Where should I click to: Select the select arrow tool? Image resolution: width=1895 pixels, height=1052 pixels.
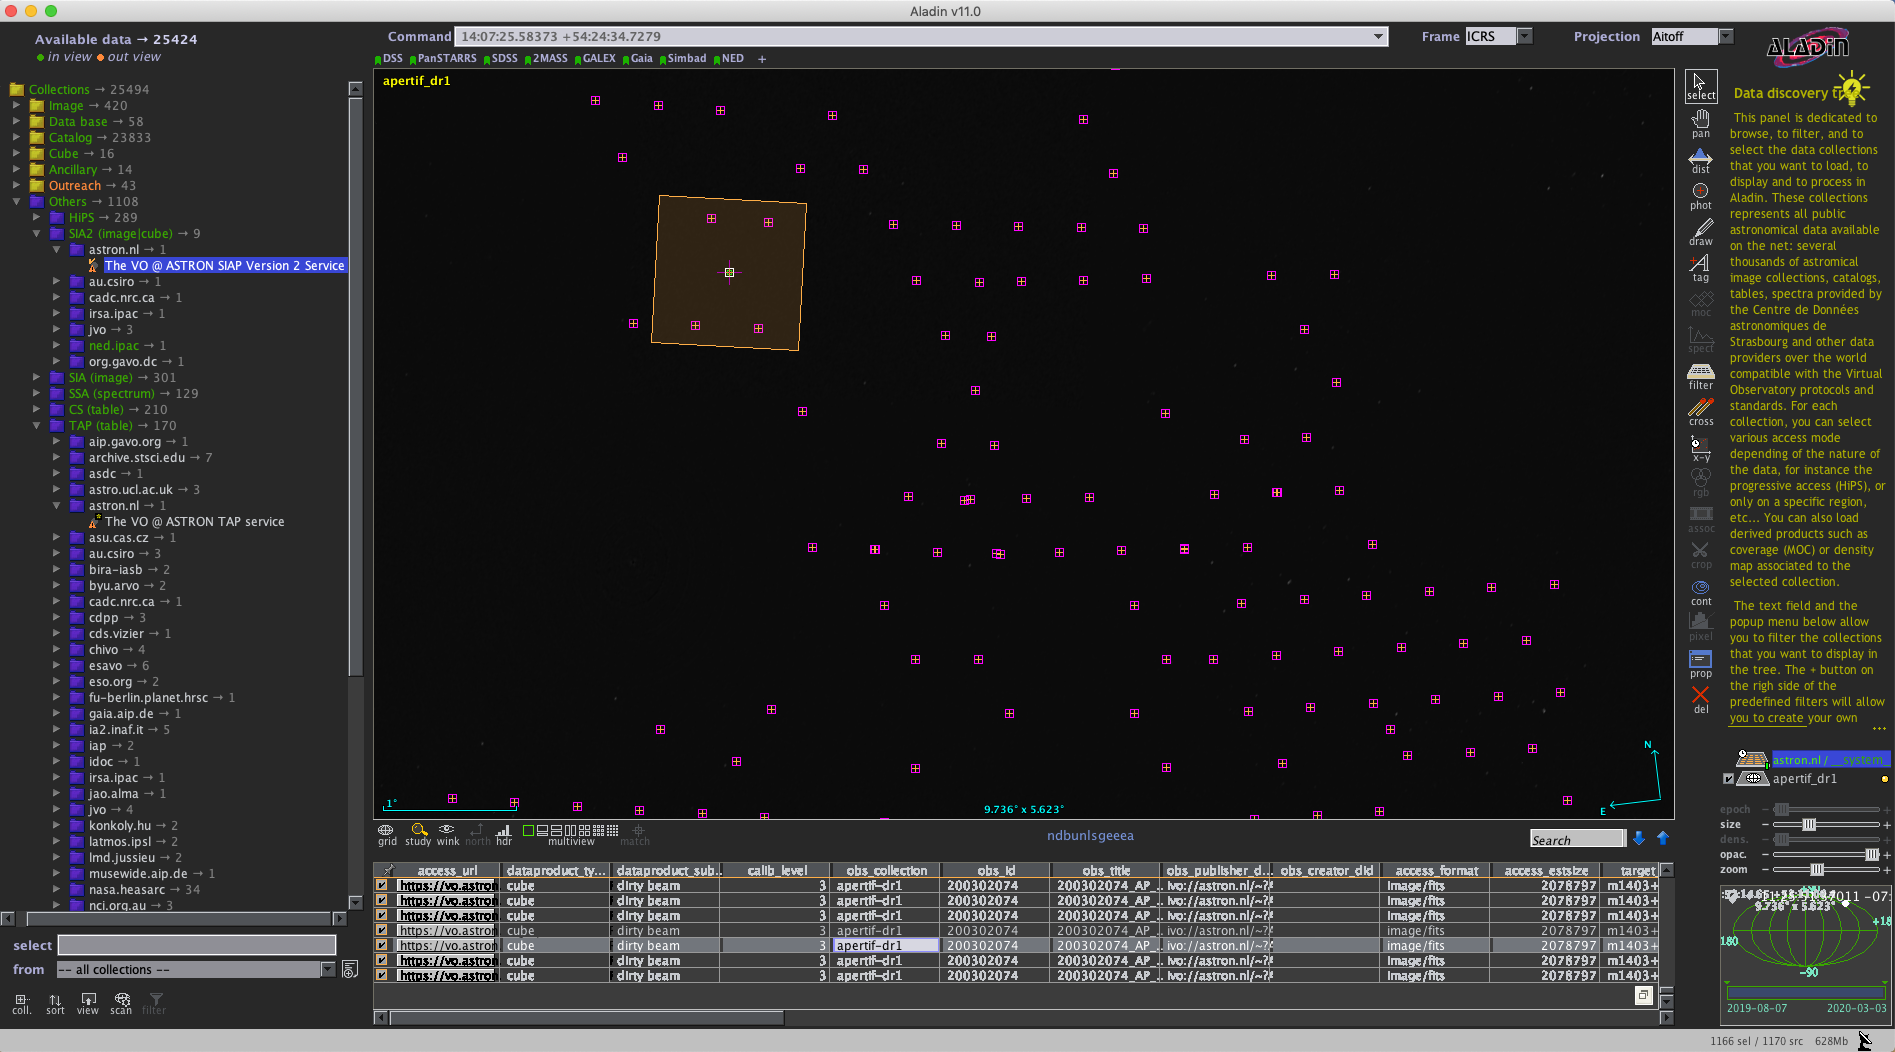pos(1700,86)
